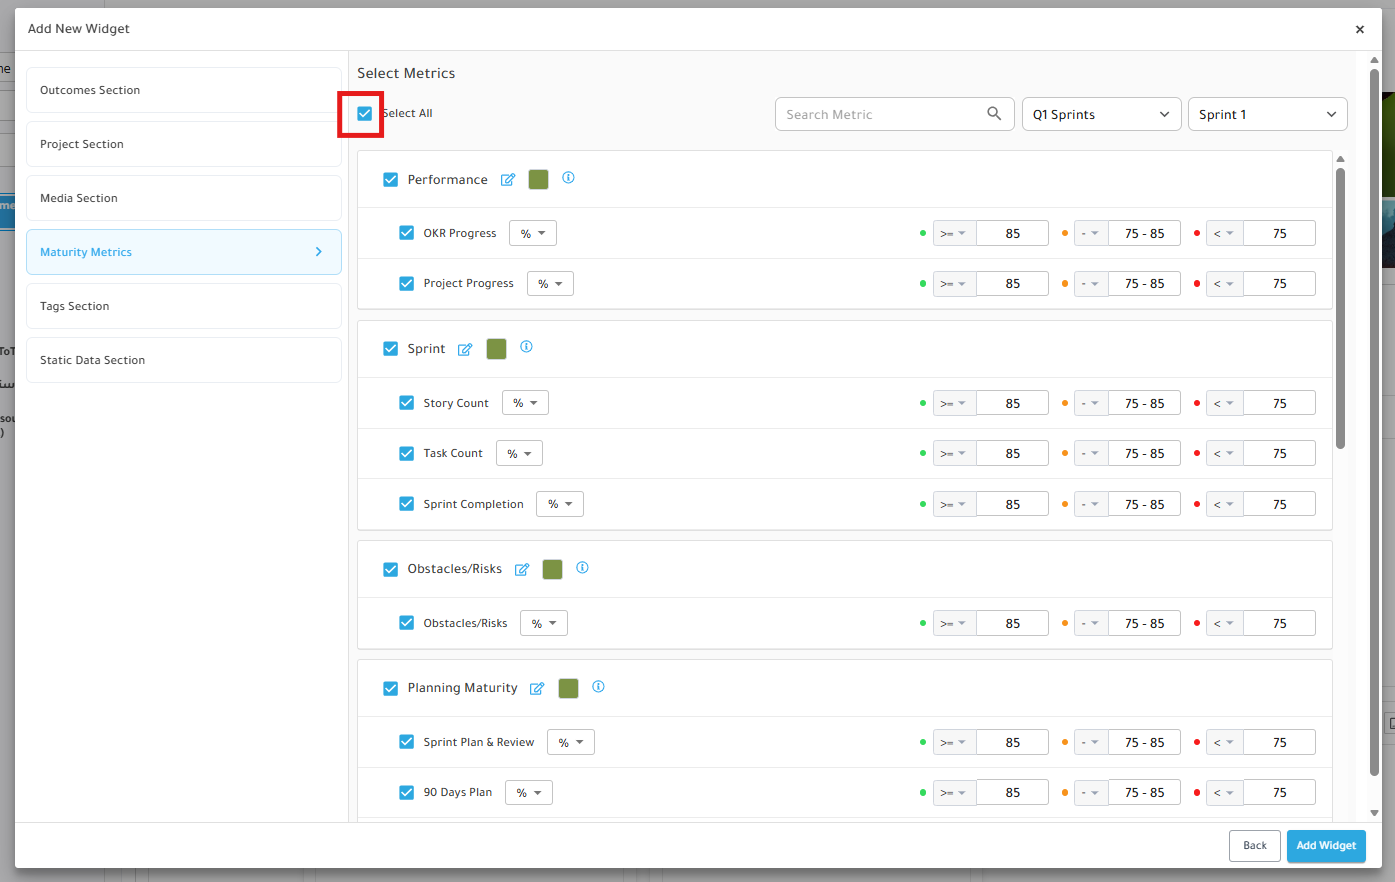Click the edit icon next to Performance
This screenshot has height=882, width=1395.
pos(508,180)
